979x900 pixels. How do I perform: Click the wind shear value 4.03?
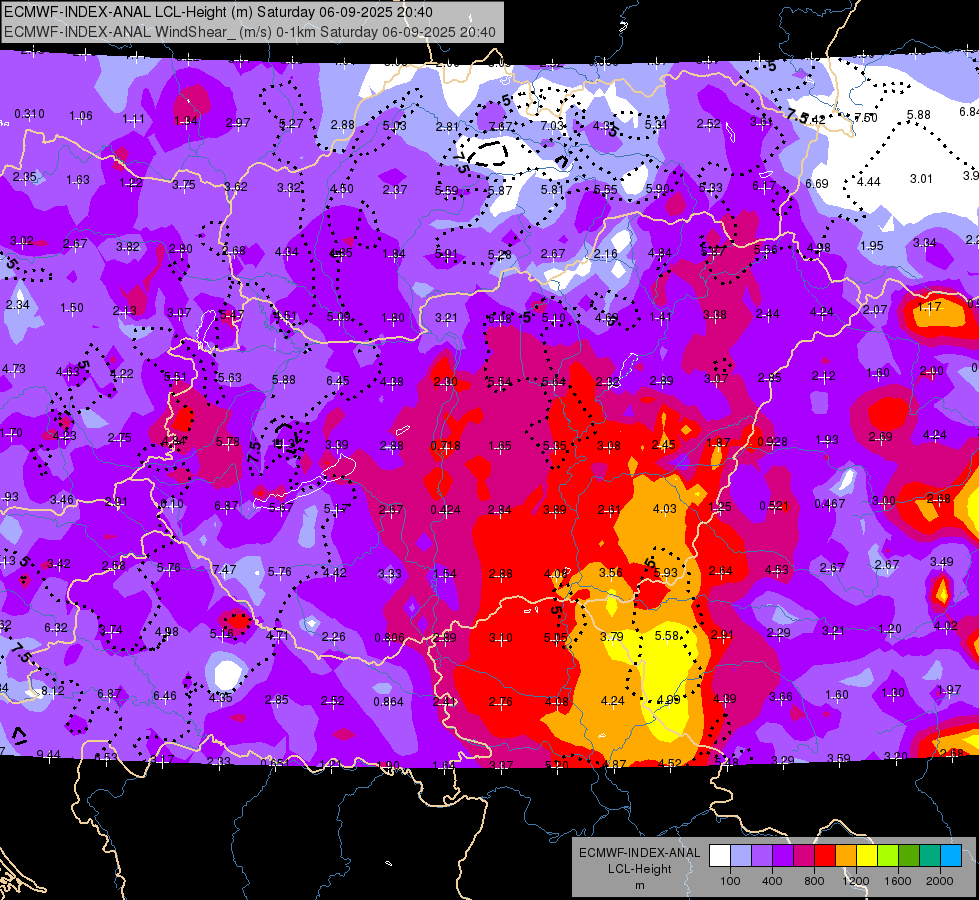pos(664,508)
